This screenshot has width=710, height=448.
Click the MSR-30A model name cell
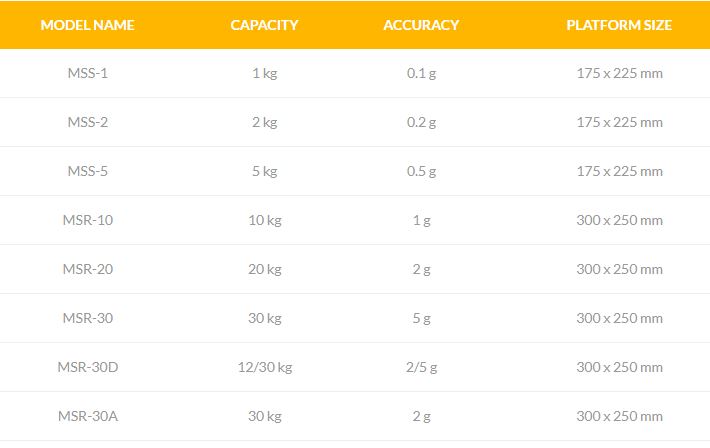point(87,416)
